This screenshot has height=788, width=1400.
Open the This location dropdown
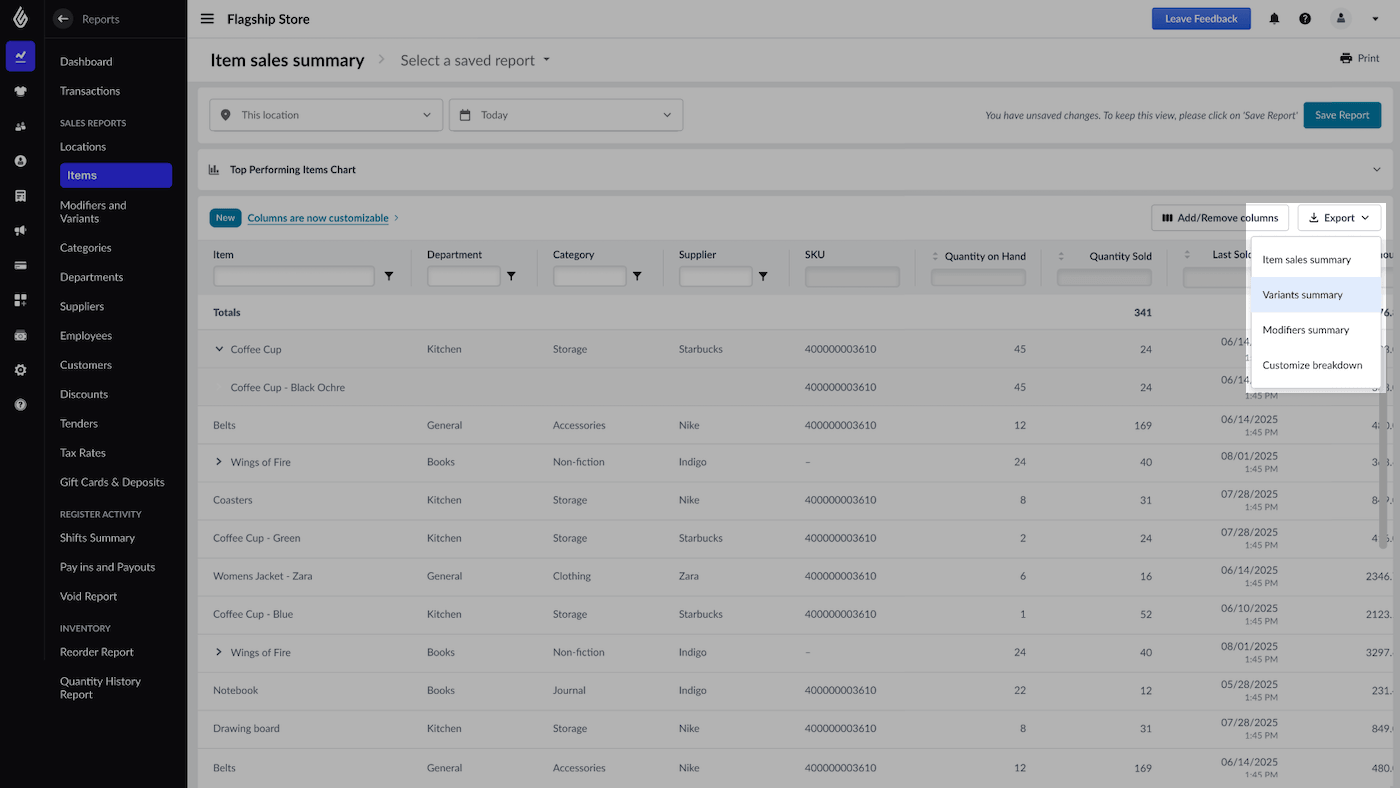326,115
